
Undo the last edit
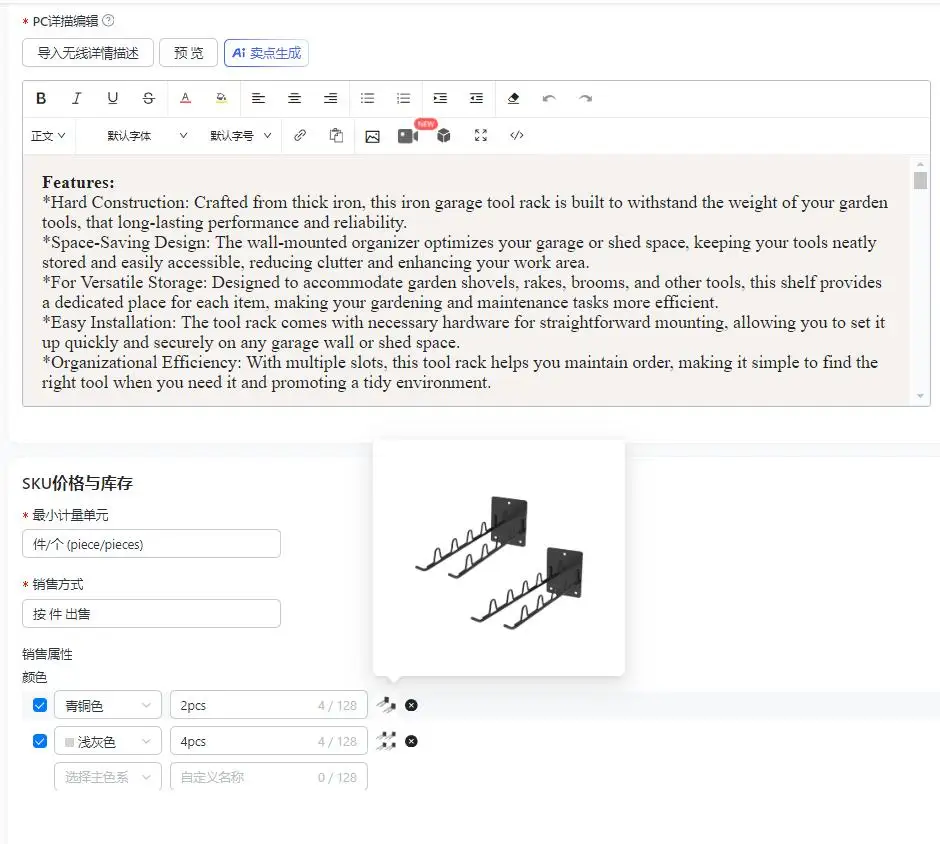click(549, 98)
